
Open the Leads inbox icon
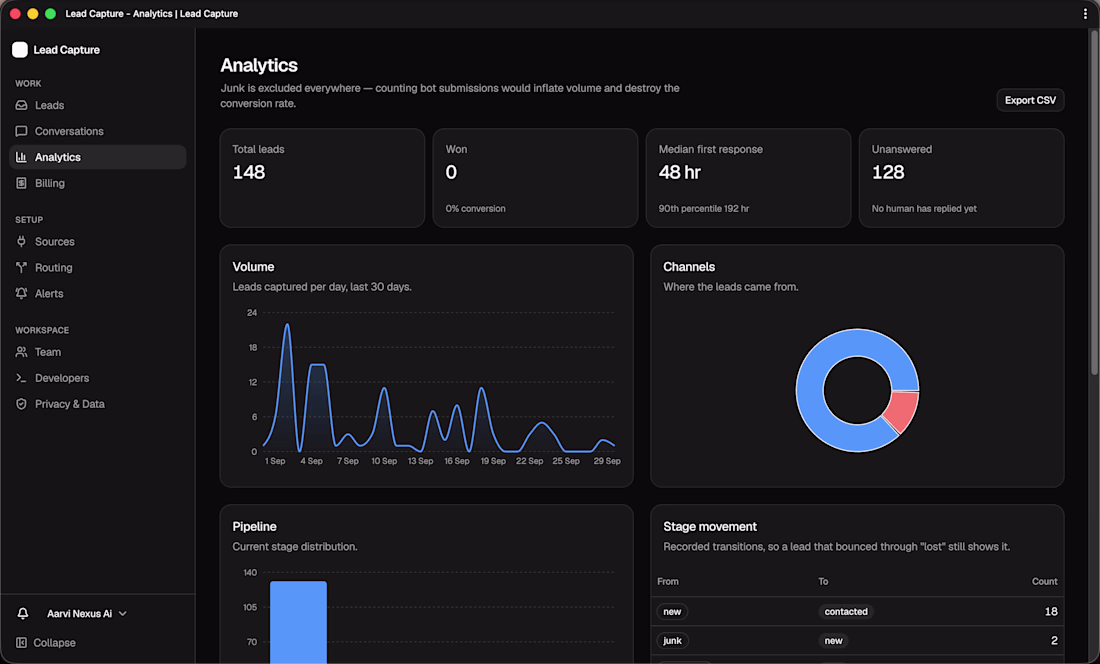(x=22, y=105)
